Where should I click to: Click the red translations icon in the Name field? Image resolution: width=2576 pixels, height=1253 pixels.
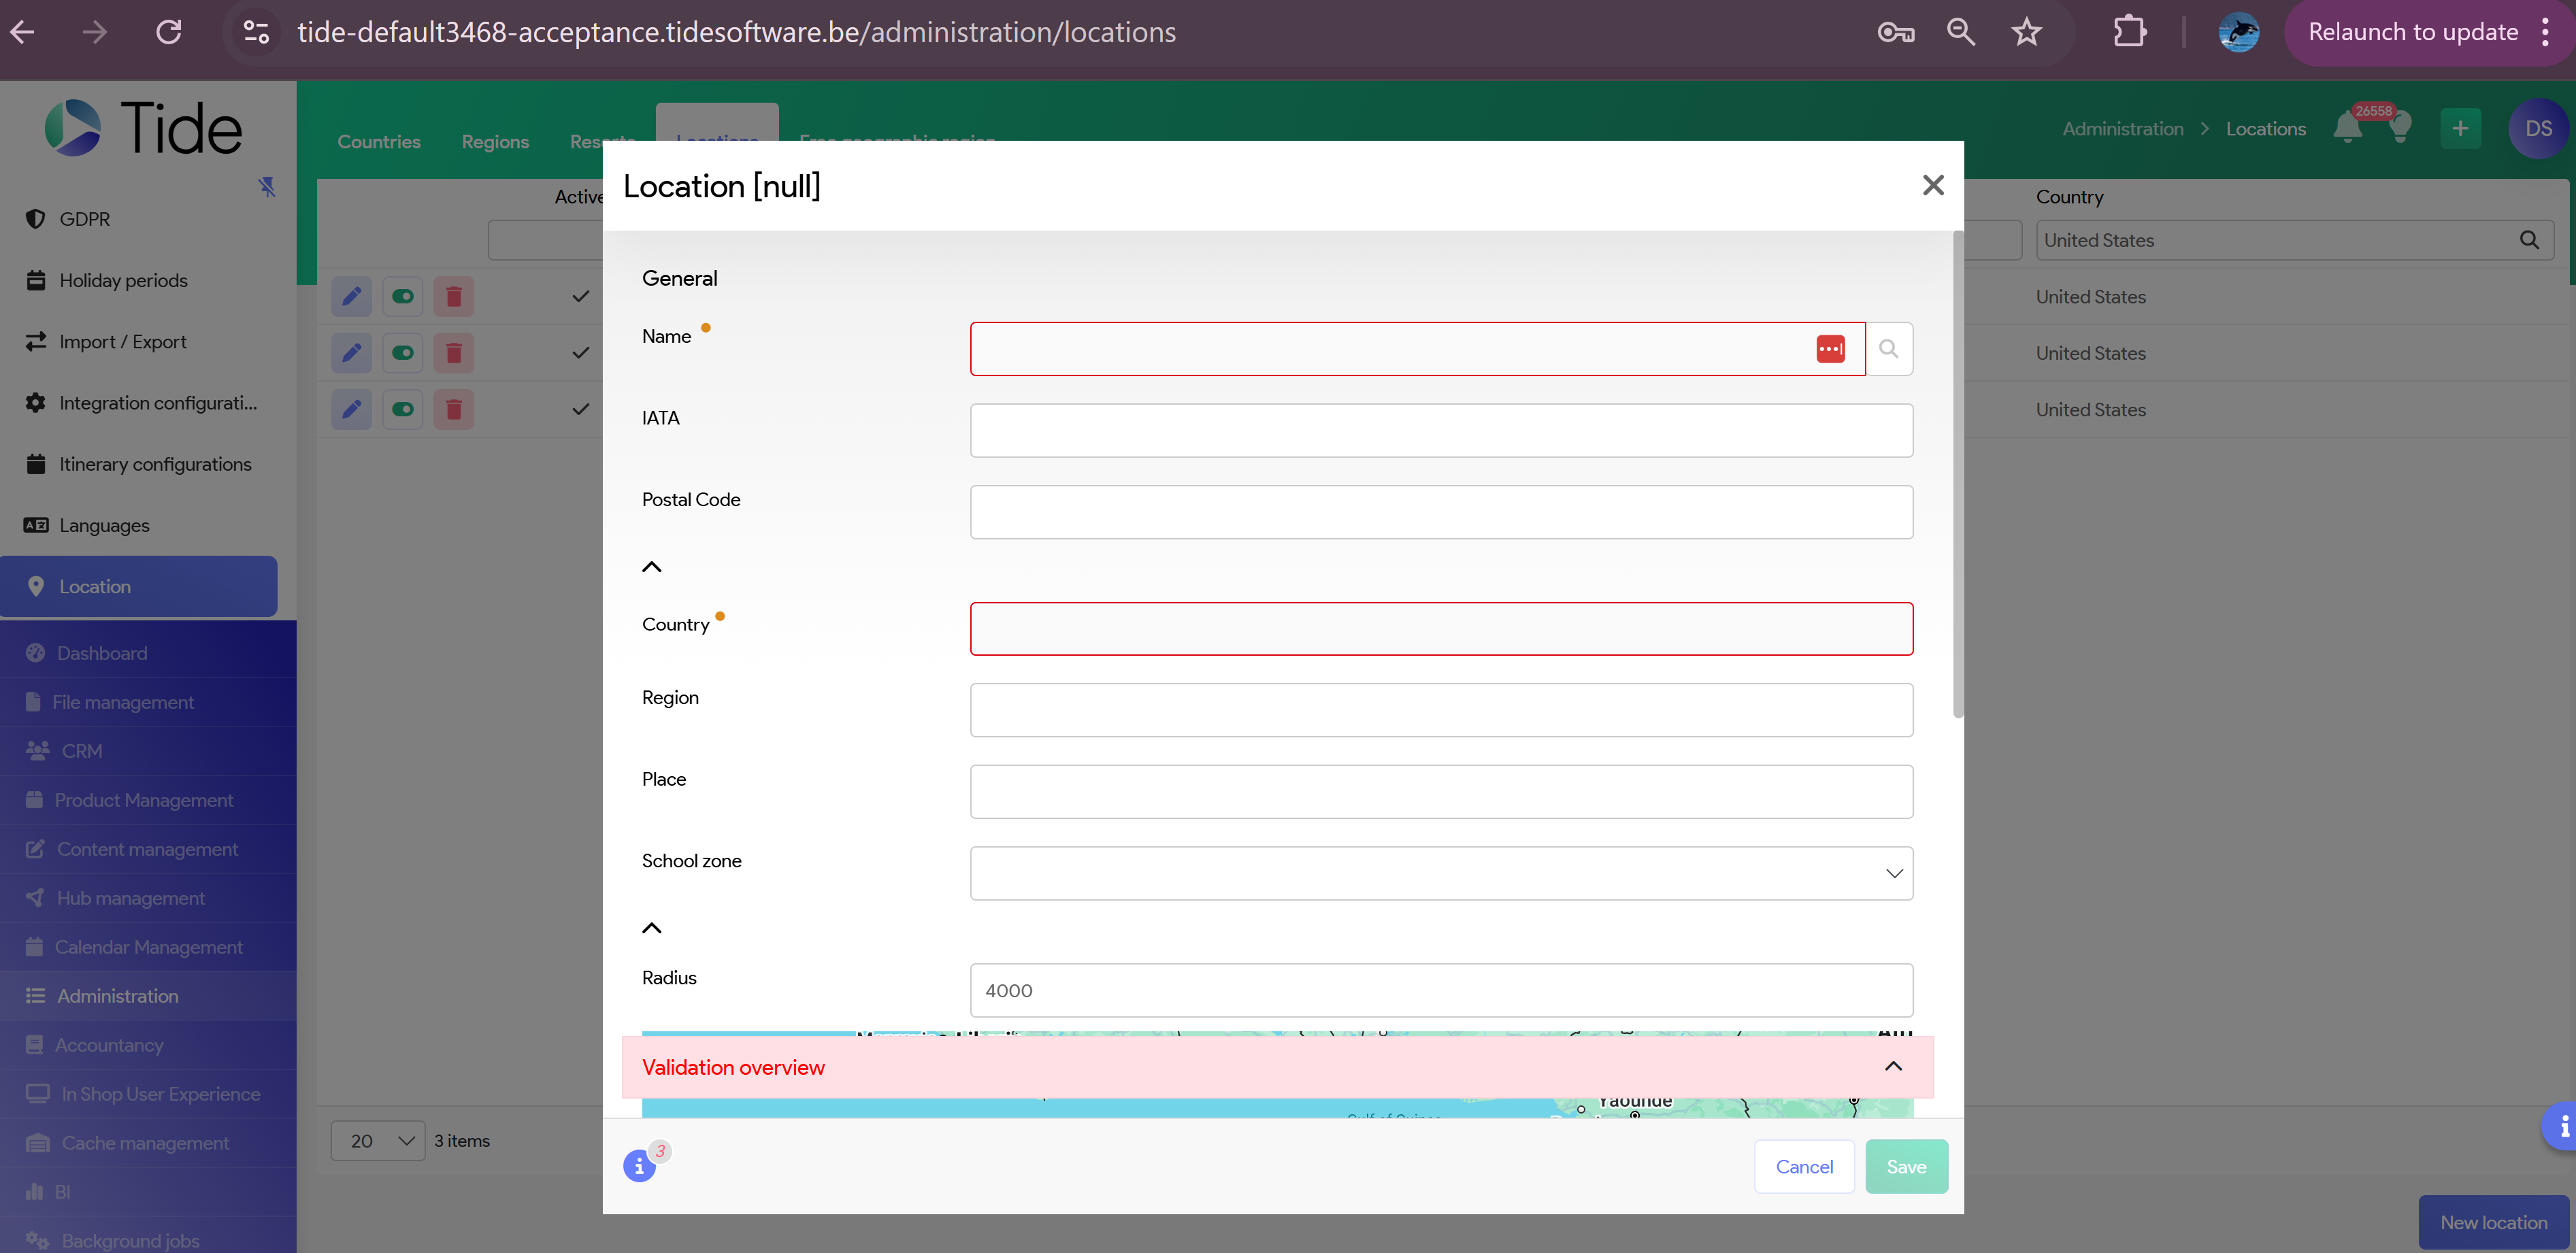(x=1830, y=349)
